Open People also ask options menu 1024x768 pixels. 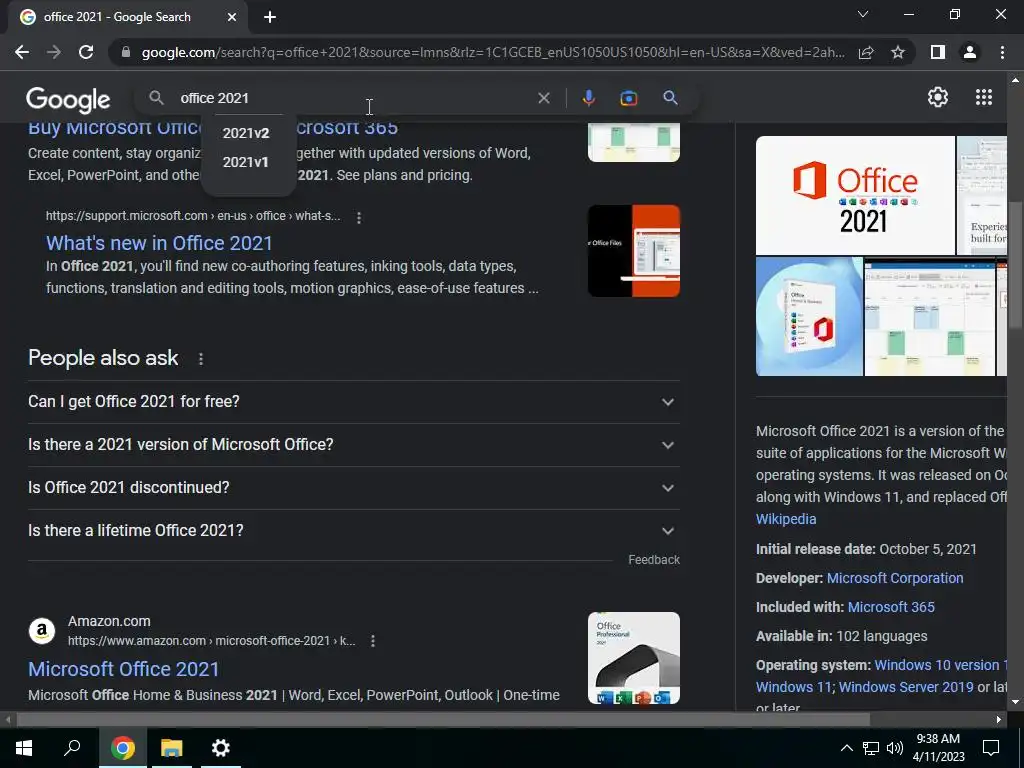[200, 359]
